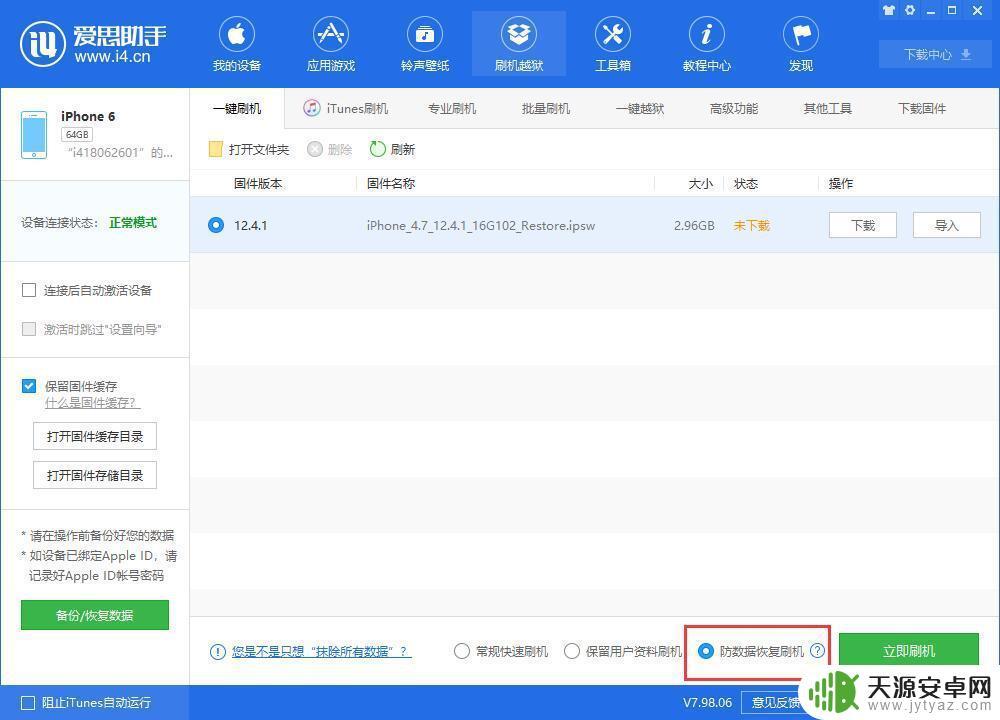Toggle 保留固件缓存 checkbox
The width and height of the screenshot is (1000, 720).
(29, 386)
